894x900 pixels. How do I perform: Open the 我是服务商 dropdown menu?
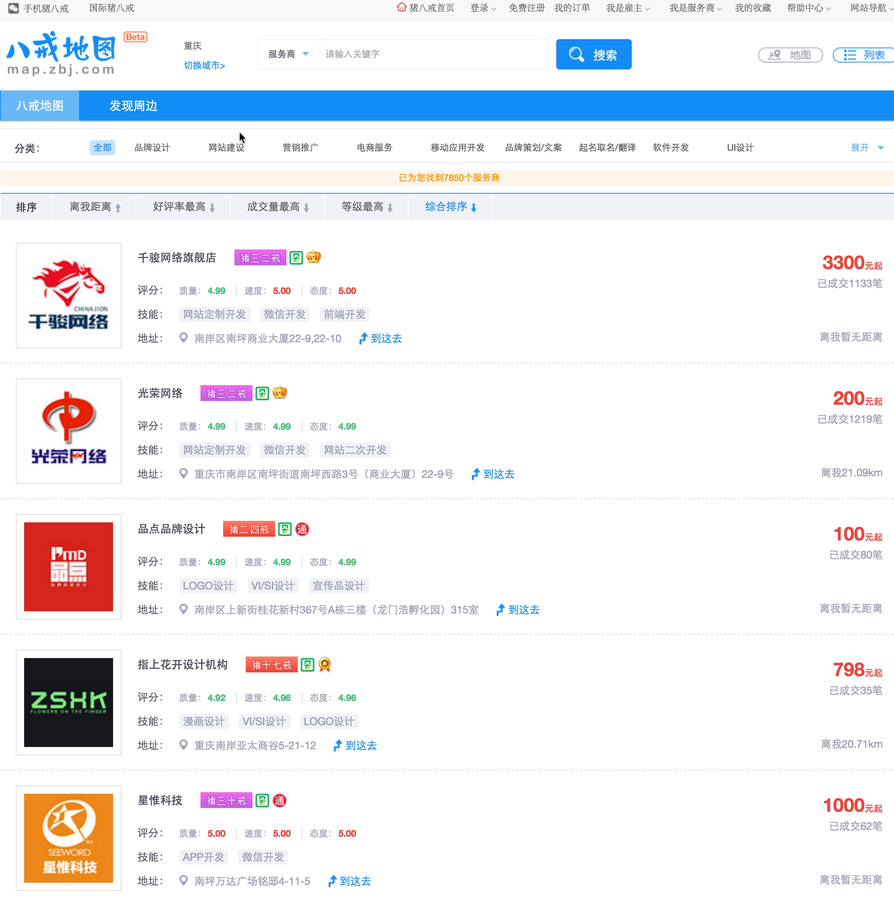coord(695,8)
